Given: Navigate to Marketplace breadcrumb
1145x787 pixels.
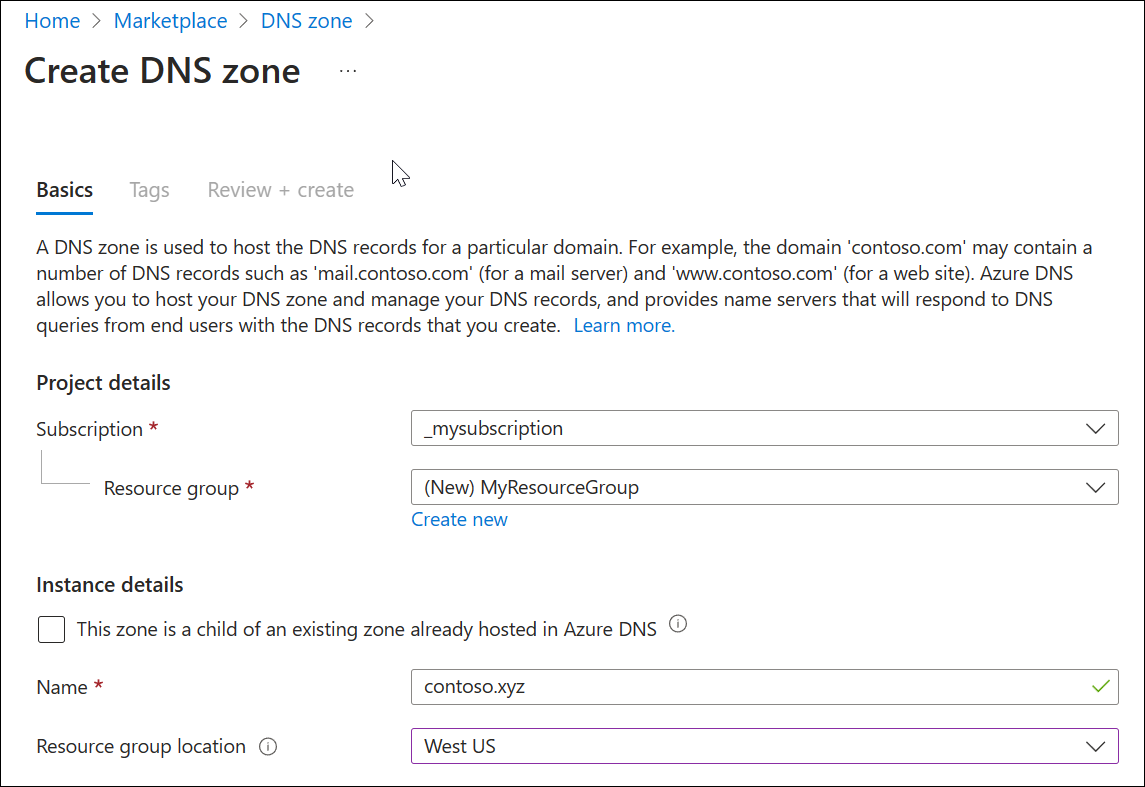Looking at the screenshot, I should [170, 21].
